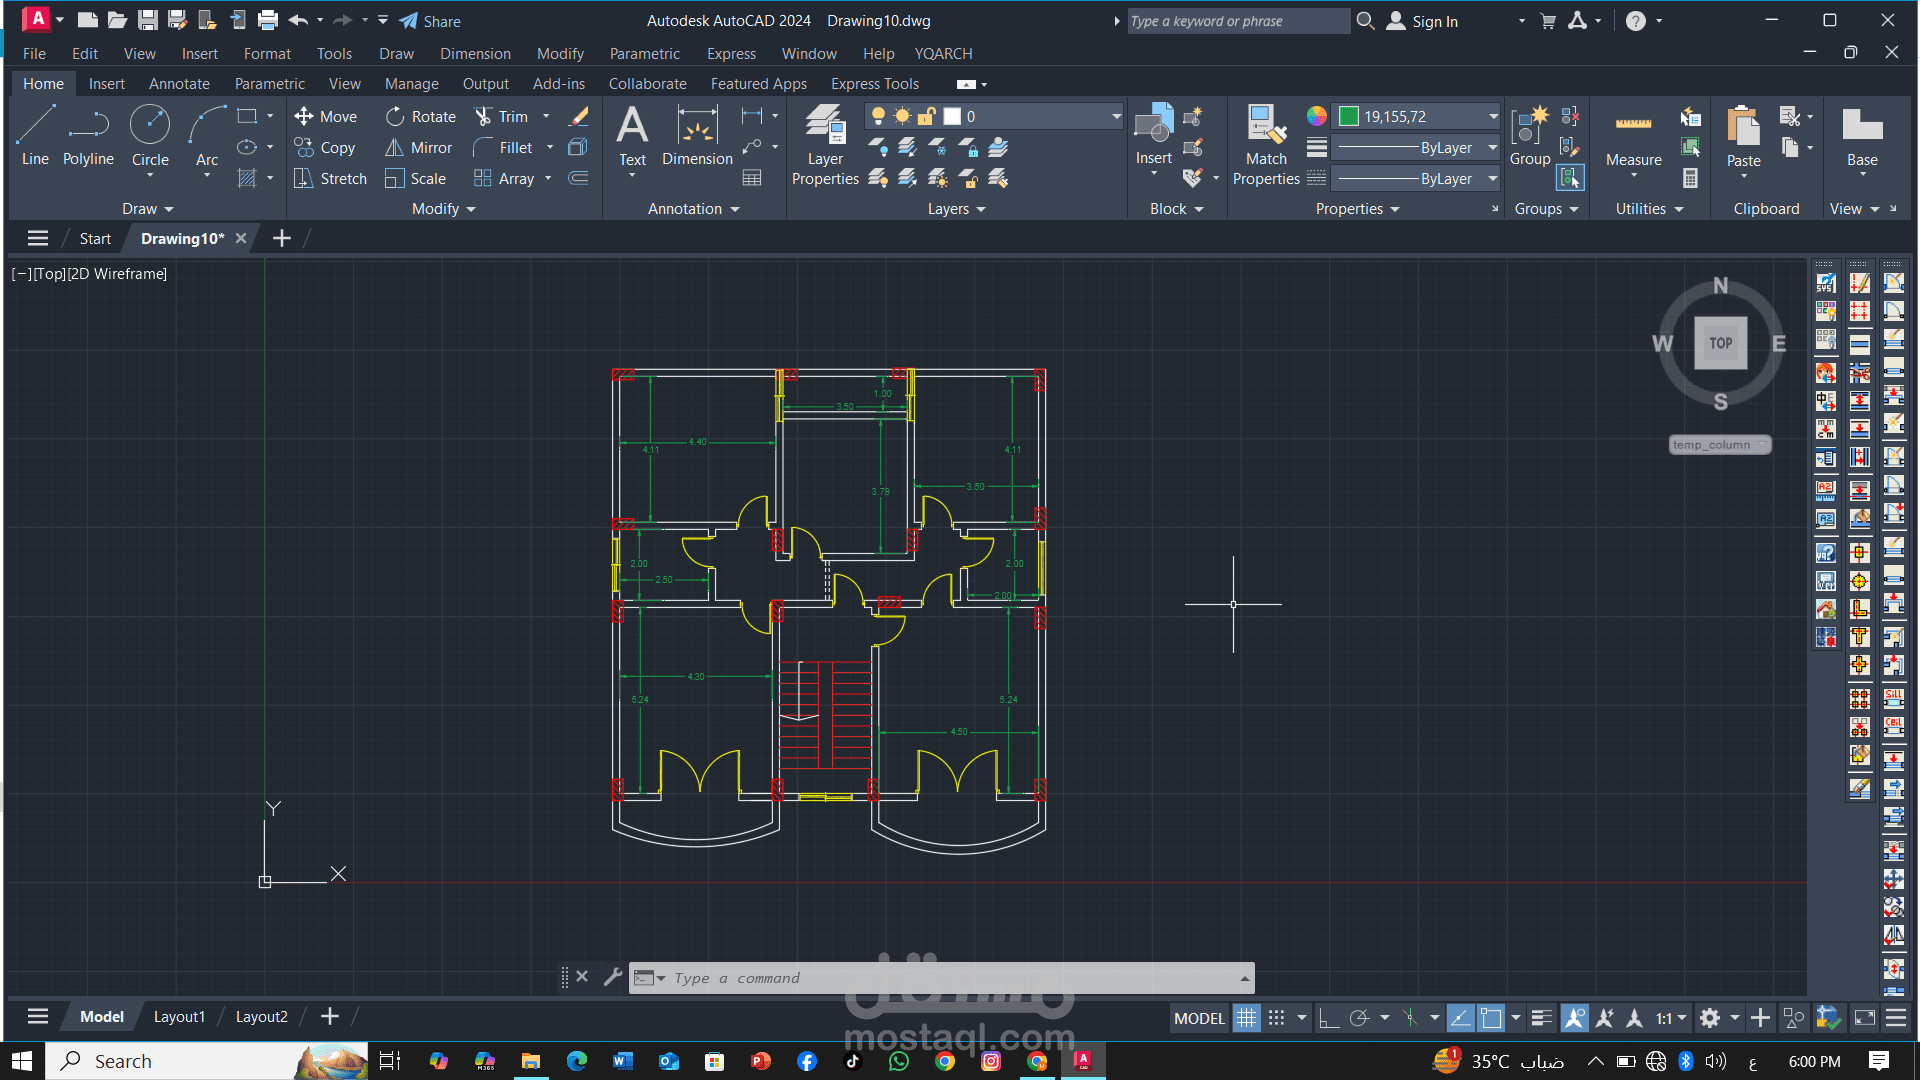Choose the Scale command
The image size is (1920, 1080).
416,179
